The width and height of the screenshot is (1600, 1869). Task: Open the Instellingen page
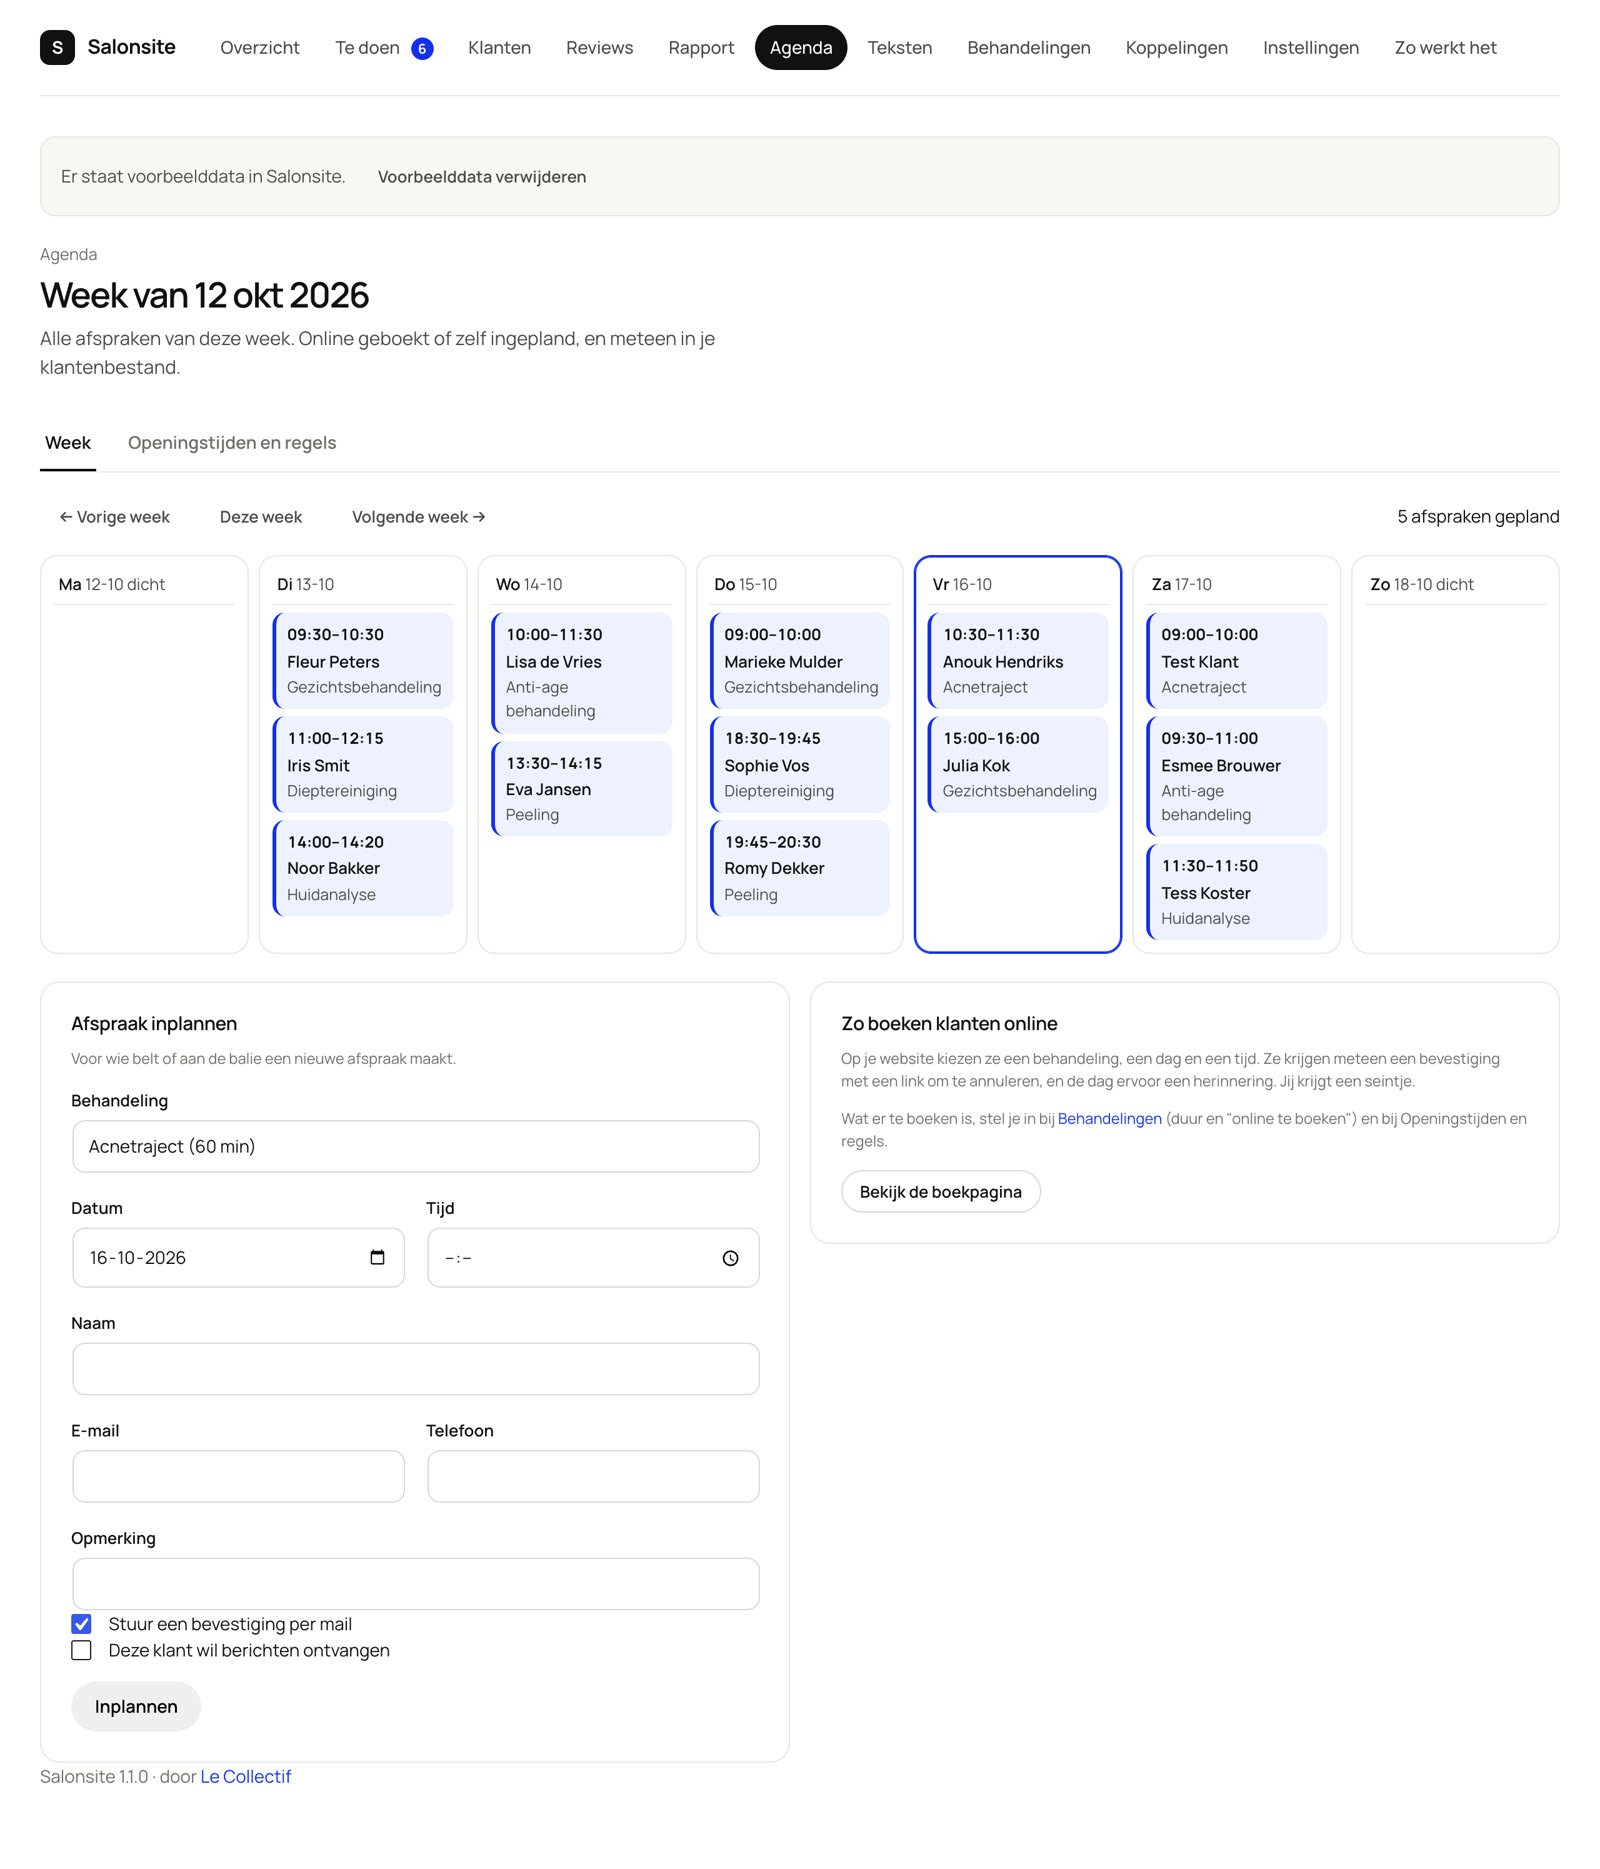(1311, 47)
